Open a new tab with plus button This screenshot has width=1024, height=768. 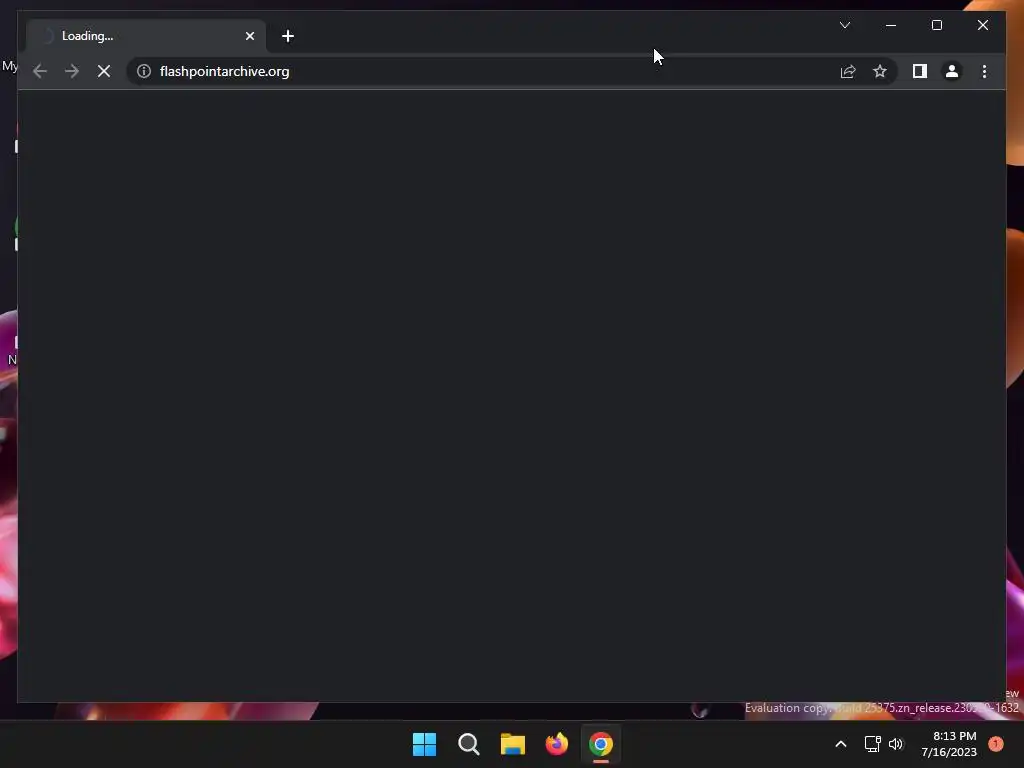[x=288, y=36]
